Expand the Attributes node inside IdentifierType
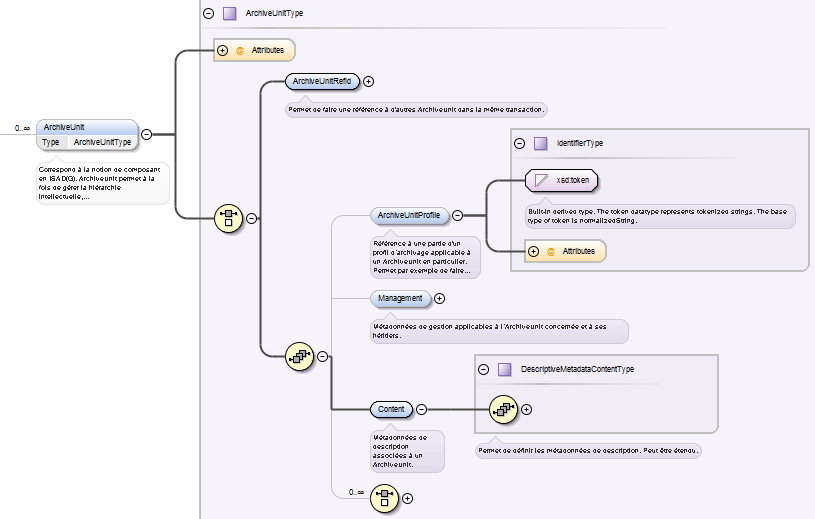The image size is (815, 519). click(x=533, y=251)
